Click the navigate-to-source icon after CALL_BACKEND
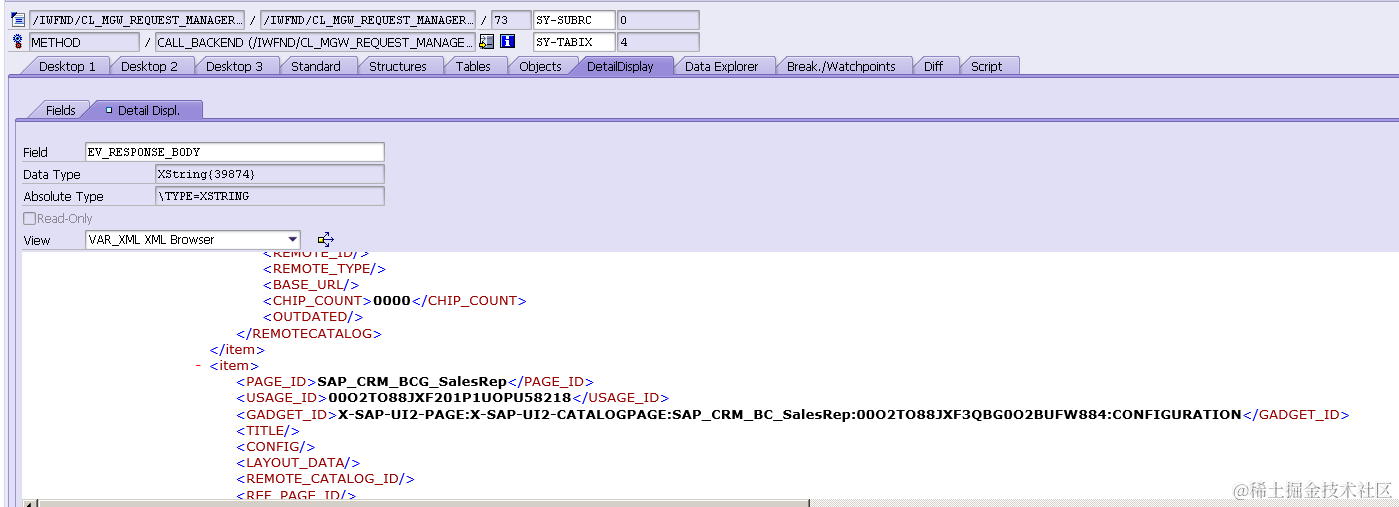This screenshot has width=1399, height=507. [487, 42]
